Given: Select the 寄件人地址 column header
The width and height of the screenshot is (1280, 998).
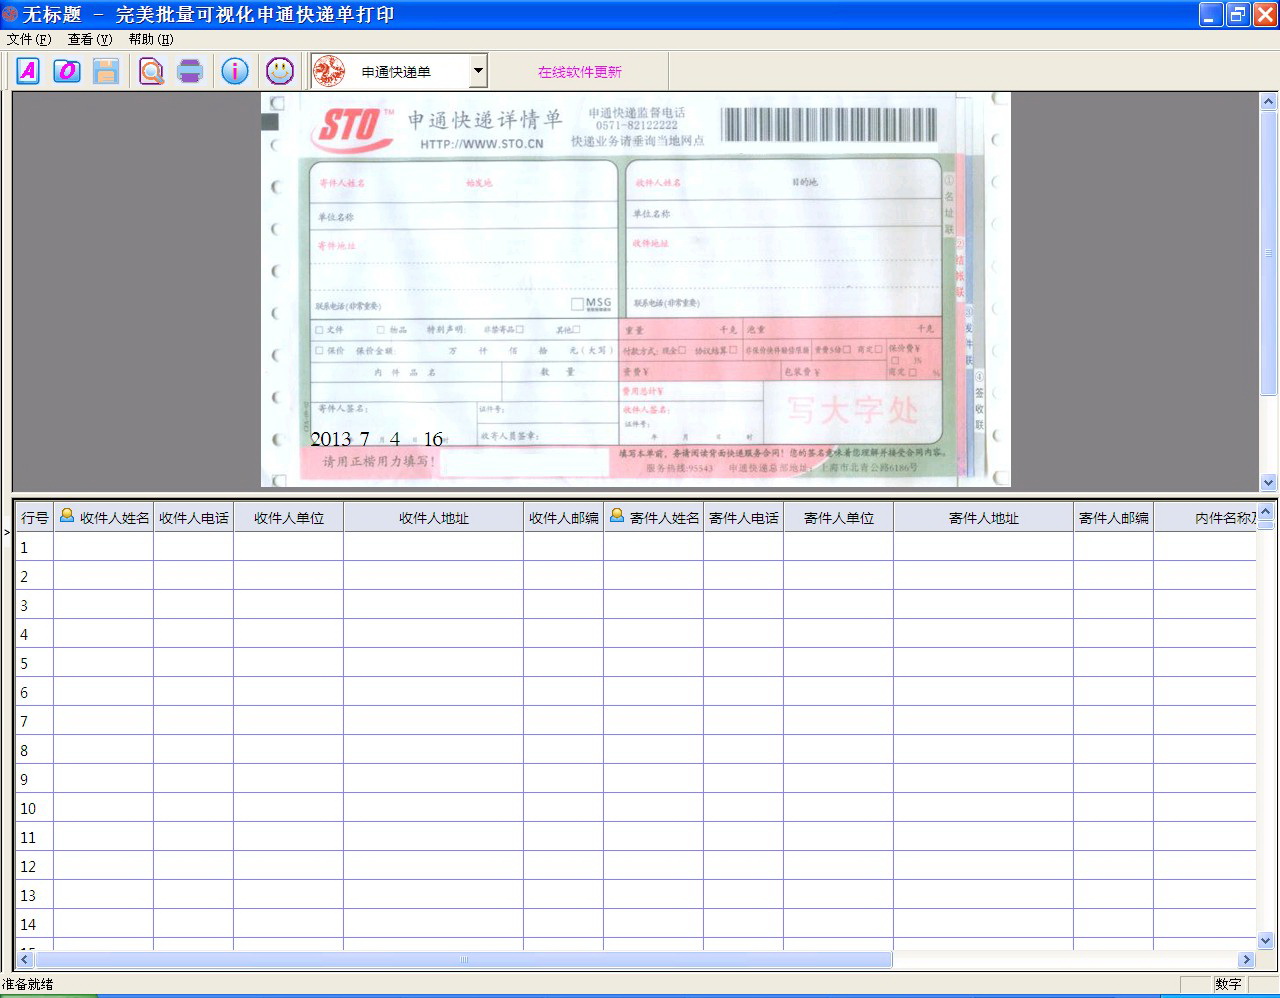Looking at the screenshot, I should click(984, 518).
